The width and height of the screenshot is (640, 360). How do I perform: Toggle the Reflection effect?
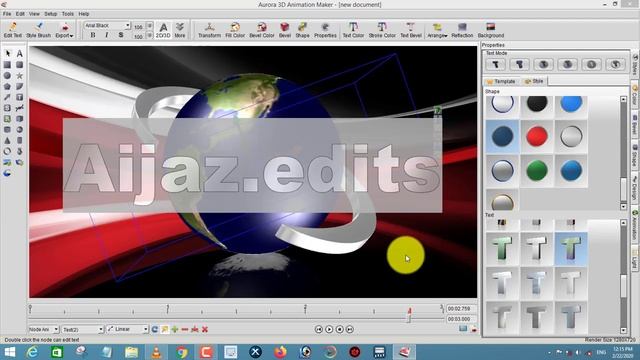[x=462, y=30]
